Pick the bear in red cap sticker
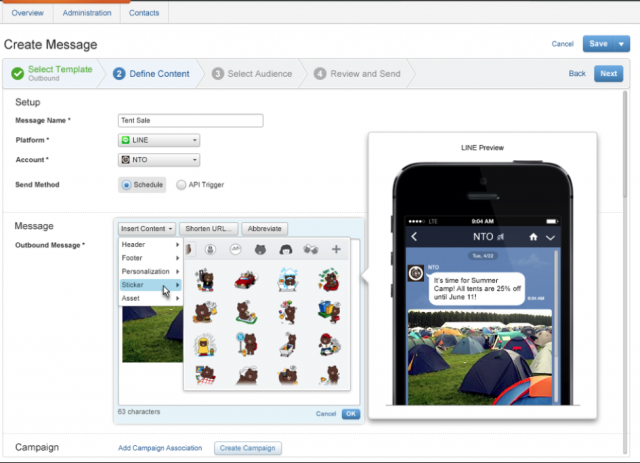Image resolution: width=640 pixels, height=463 pixels. coord(329,345)
